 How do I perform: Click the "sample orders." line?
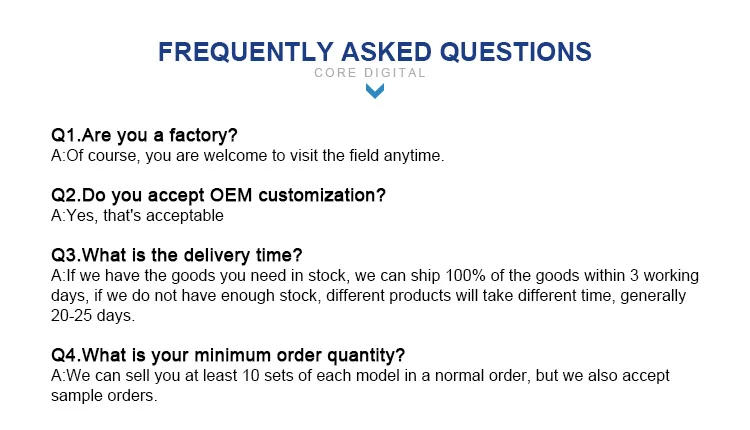click(104, 395)
